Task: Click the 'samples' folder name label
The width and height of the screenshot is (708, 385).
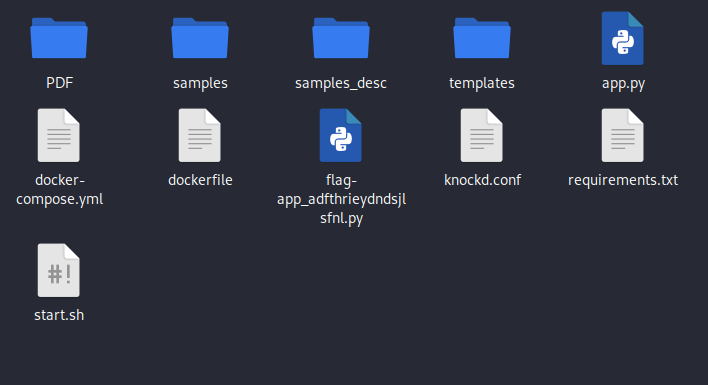Action: coord(200,83)
